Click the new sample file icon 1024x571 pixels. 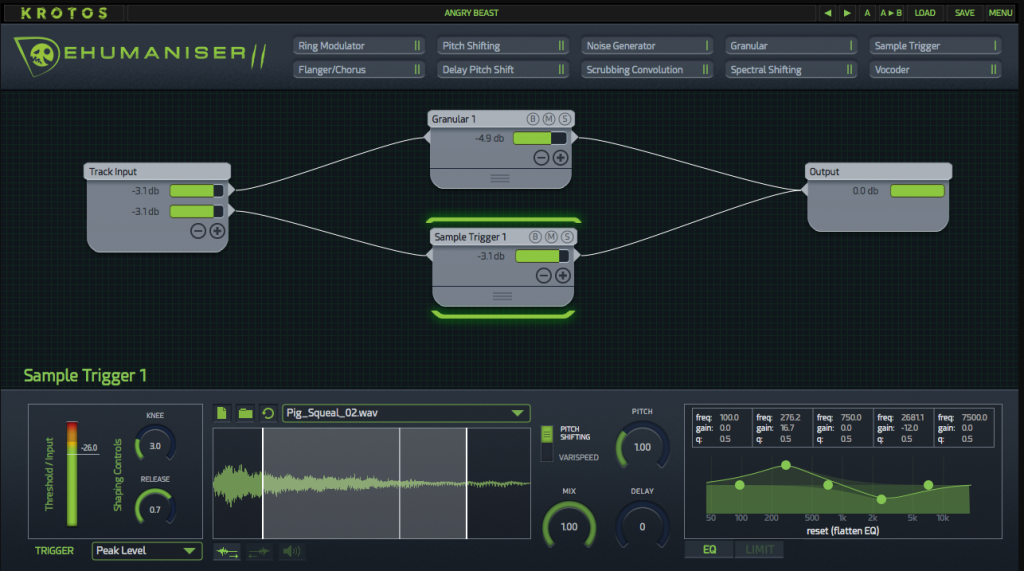(x=222, y=413)
